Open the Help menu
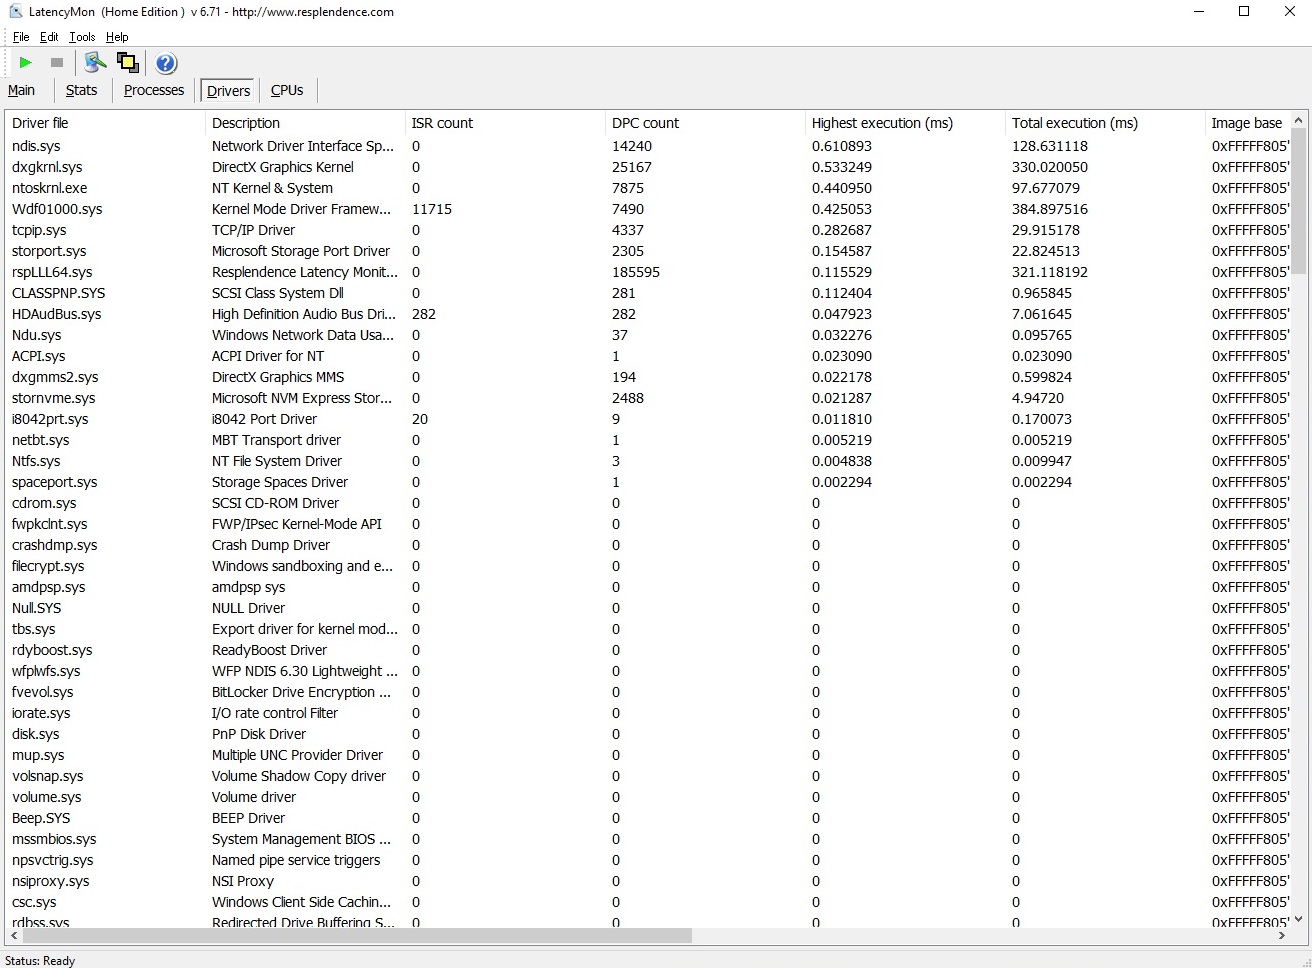Image resolution: width=1312 pixels, height=968 pixels. 117,37
